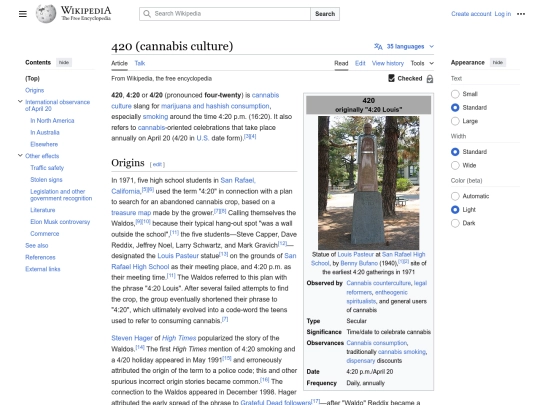The width and height of the screenshot is (540, 405).
Task: Jump to See also section
Action: point(37,246)
